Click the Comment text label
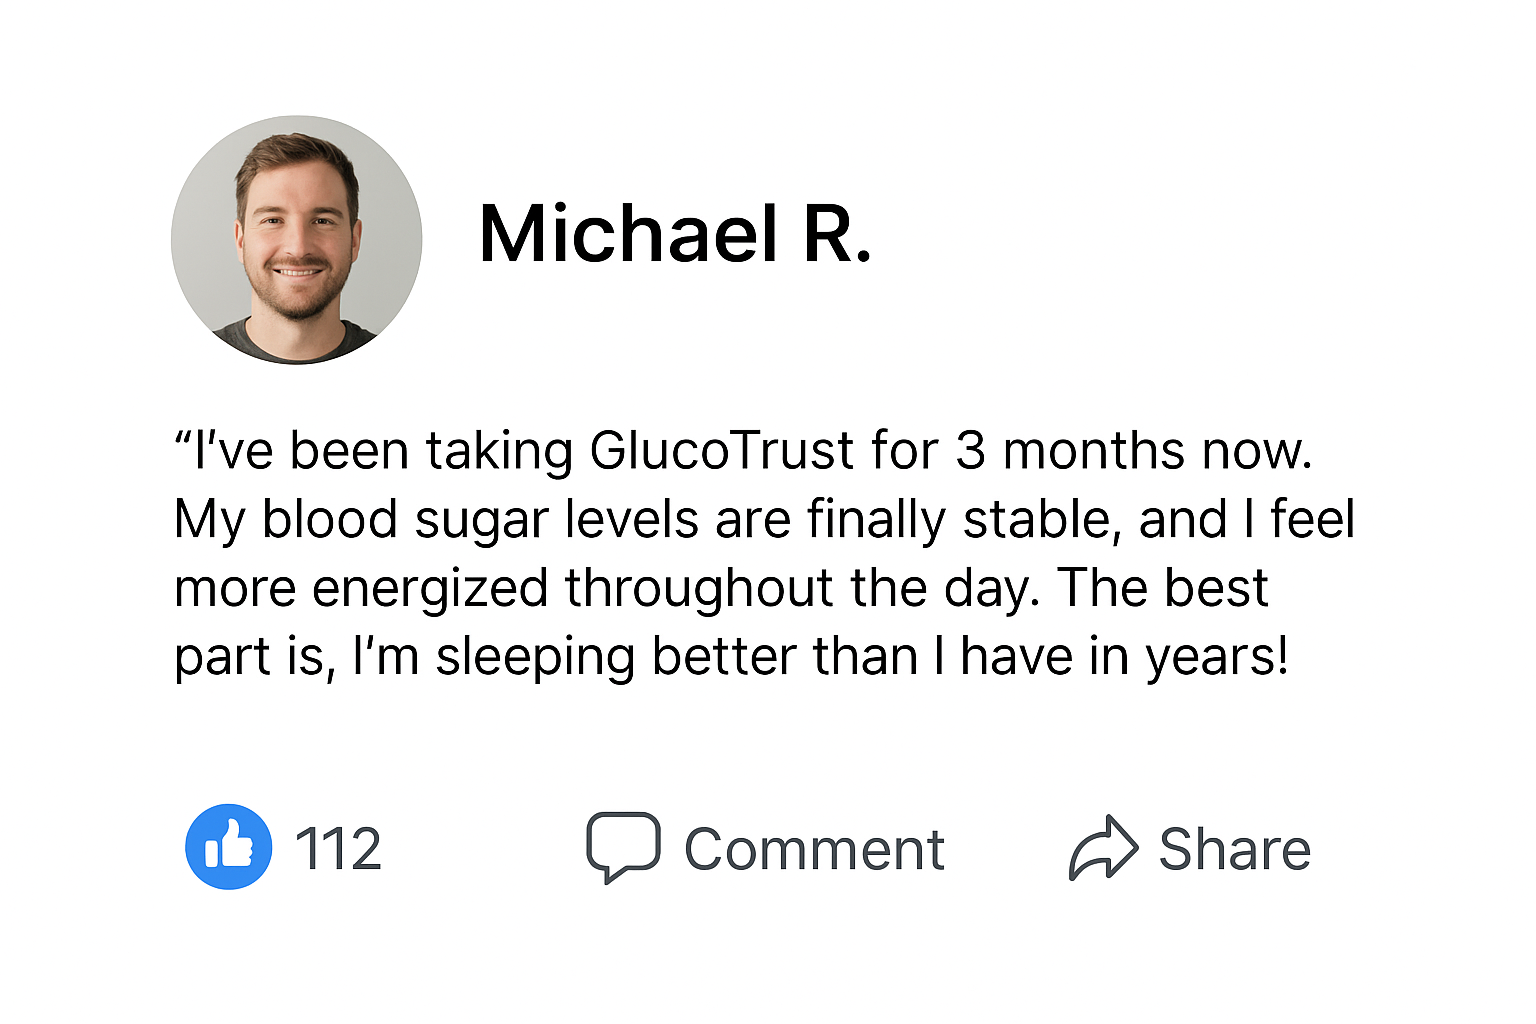 (814, 850)
